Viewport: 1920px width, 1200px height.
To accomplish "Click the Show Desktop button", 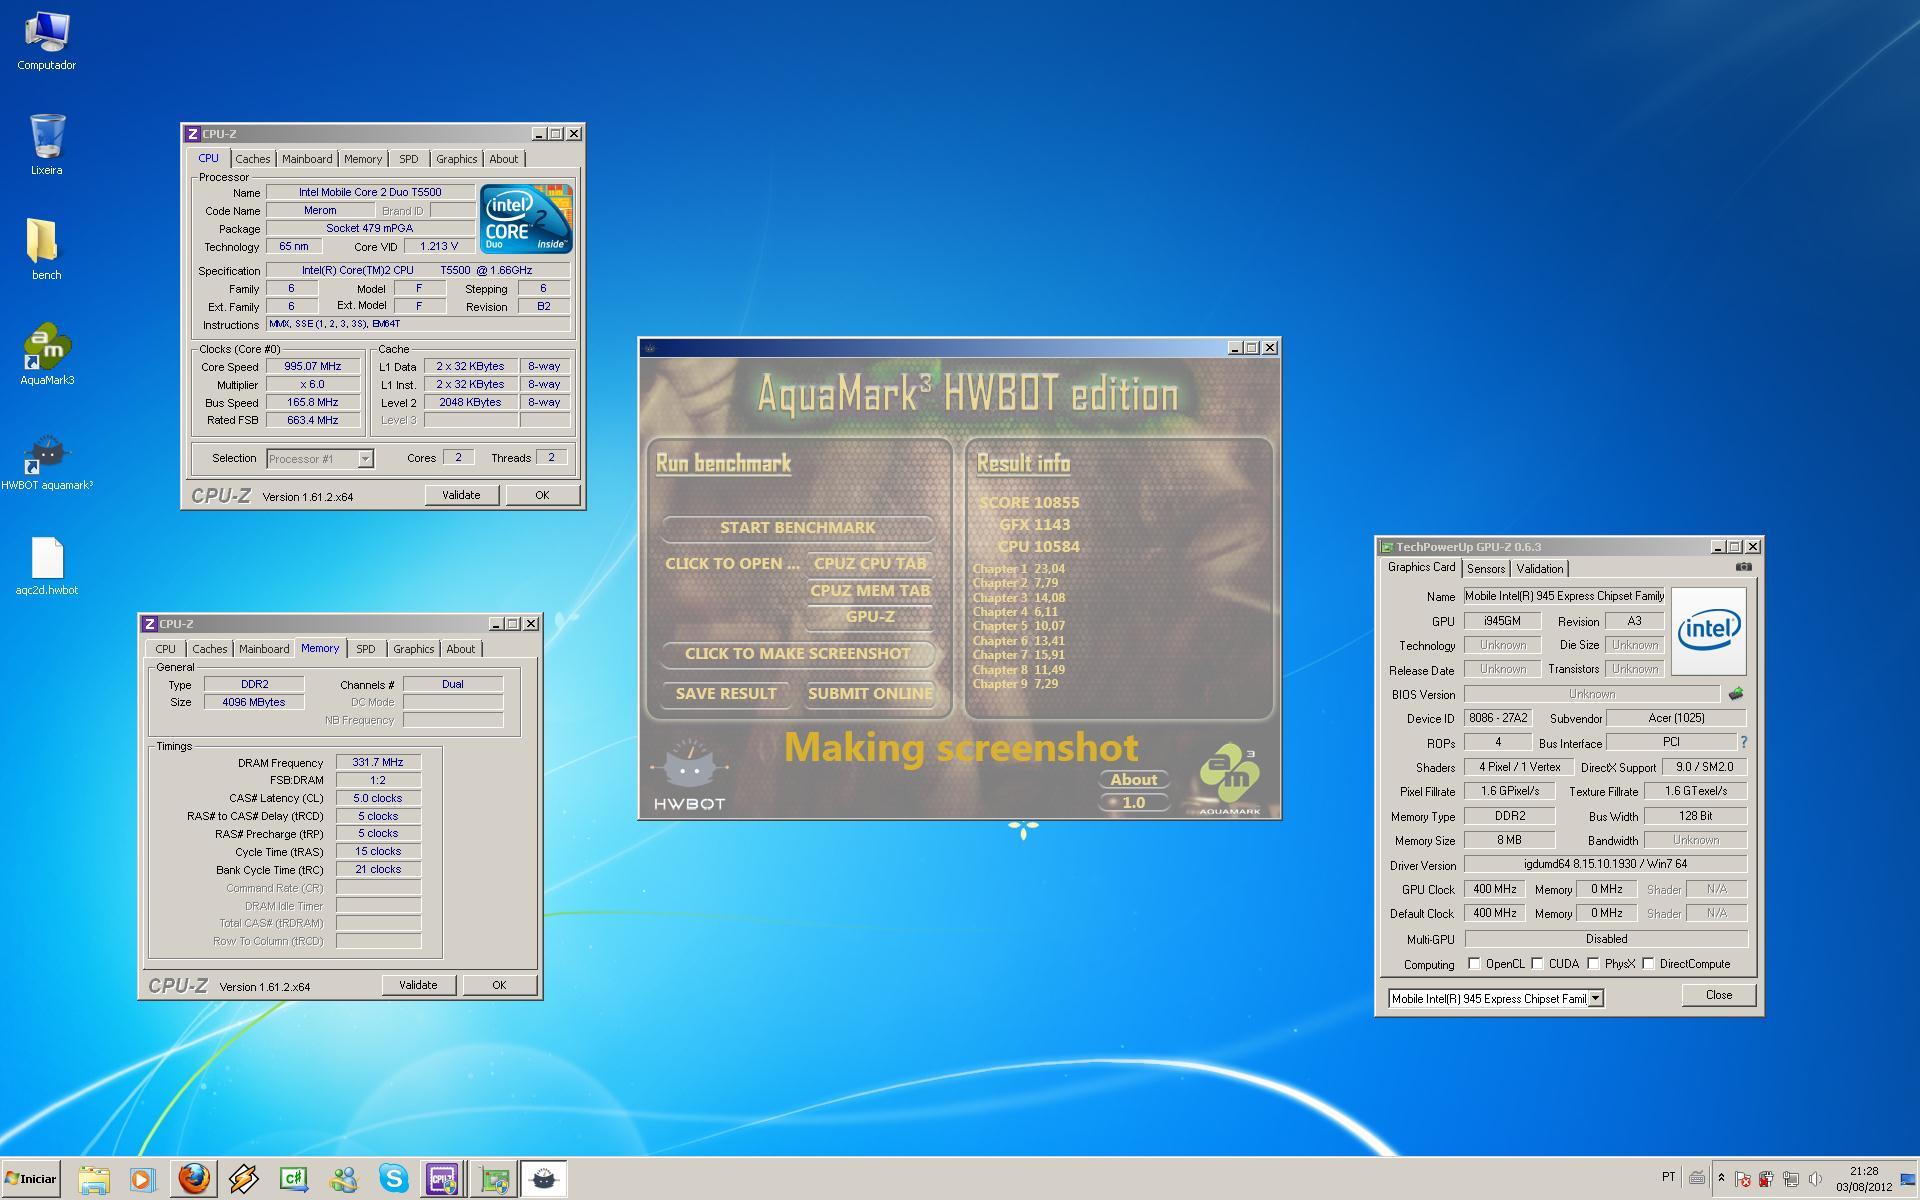I will click(1909, 1179).
